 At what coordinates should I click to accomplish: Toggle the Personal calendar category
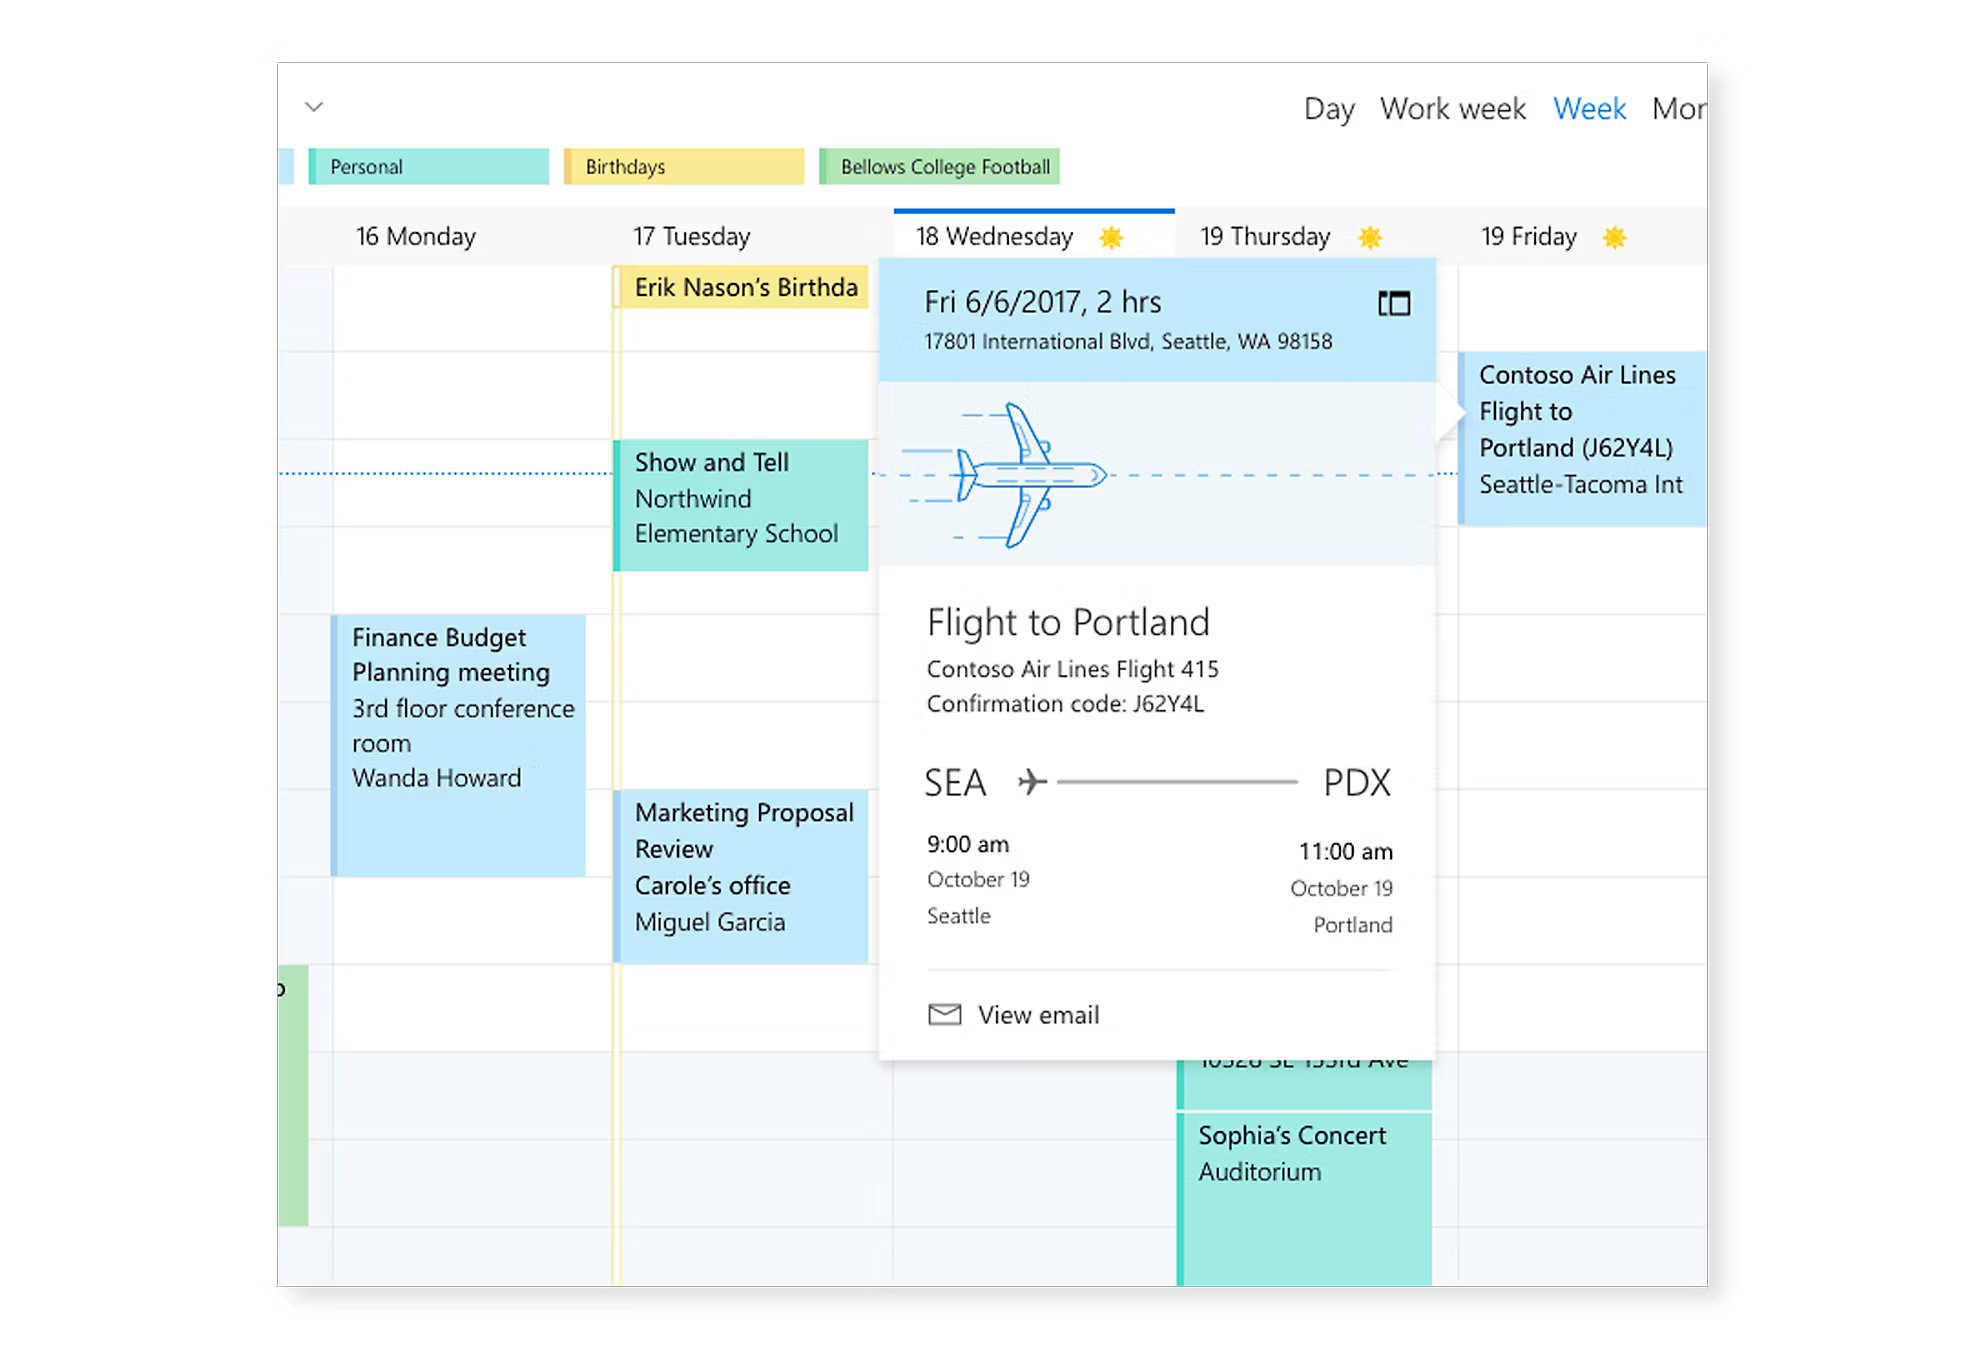pos(428,167)
